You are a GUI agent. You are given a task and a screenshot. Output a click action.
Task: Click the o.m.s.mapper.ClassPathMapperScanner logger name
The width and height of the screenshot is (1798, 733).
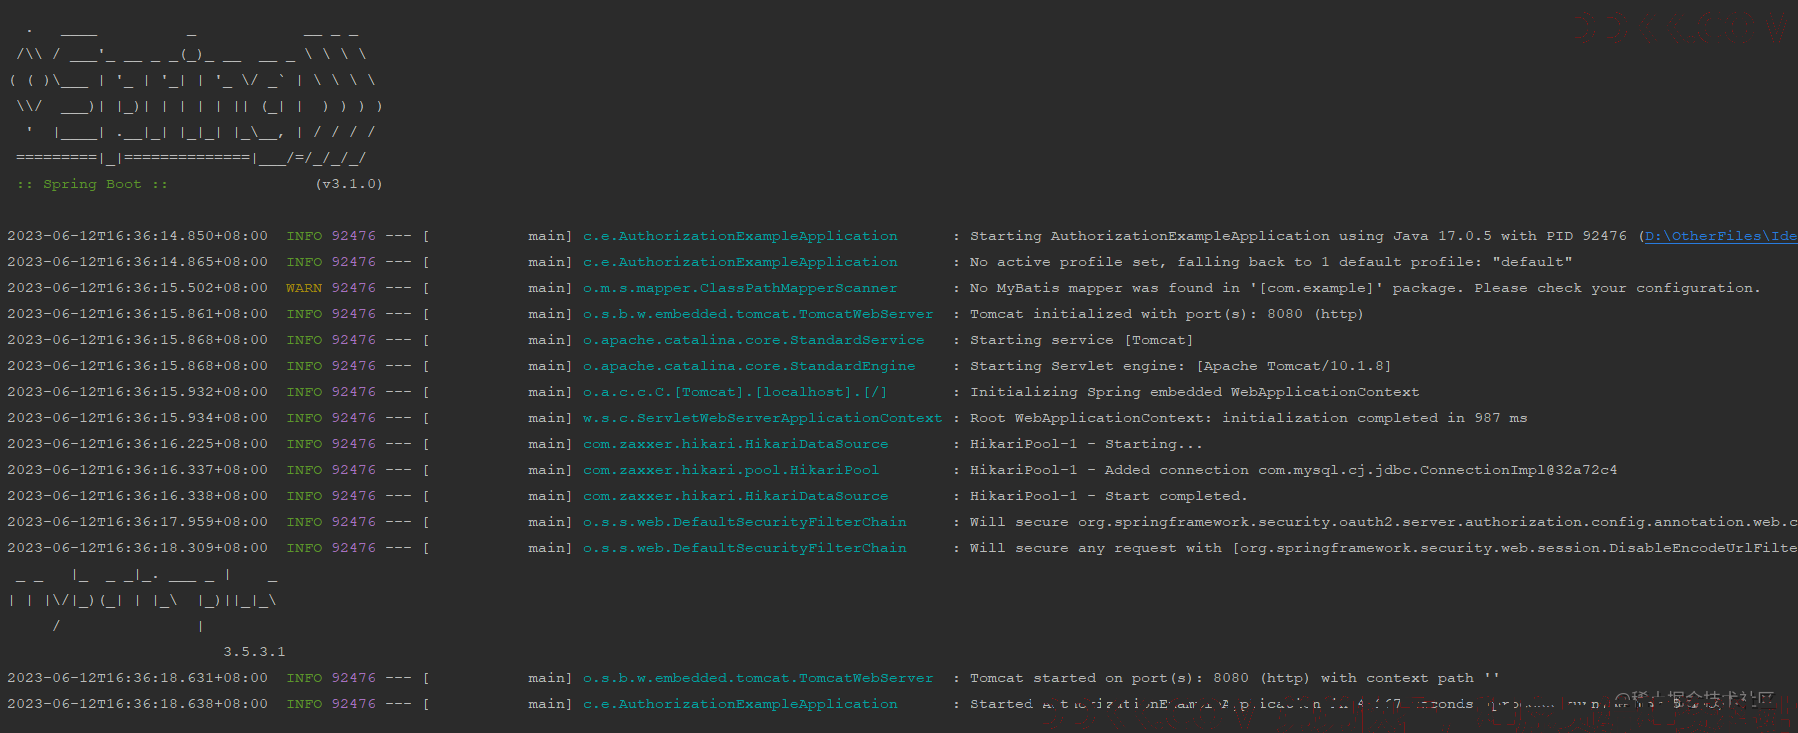(x=740, y=288)
